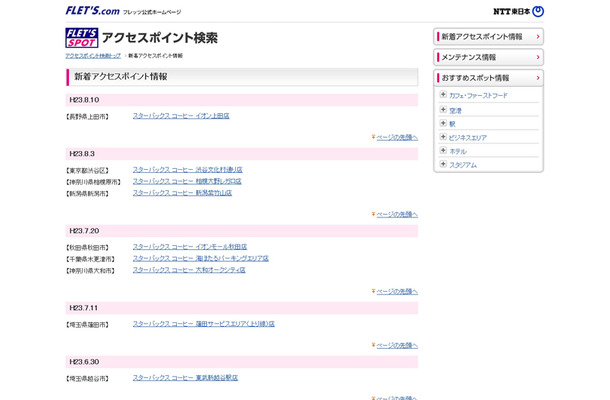Screen dimensions: 610x400
Task: Open スターバックス コーヒー 大和オークシティ店 link
Action: [189, 270]
